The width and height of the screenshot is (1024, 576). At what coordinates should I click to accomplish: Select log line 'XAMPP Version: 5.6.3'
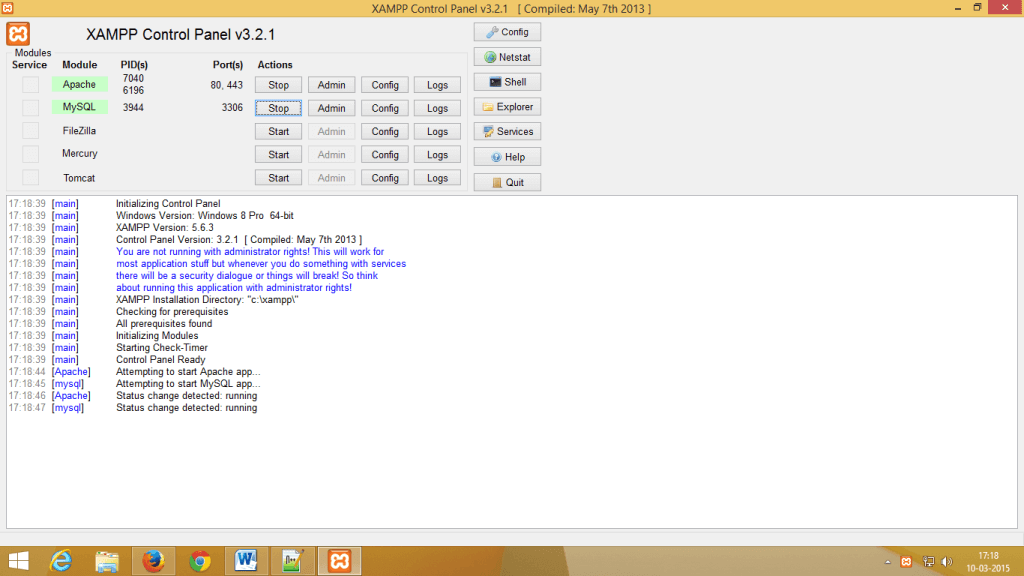click(165, 228)
